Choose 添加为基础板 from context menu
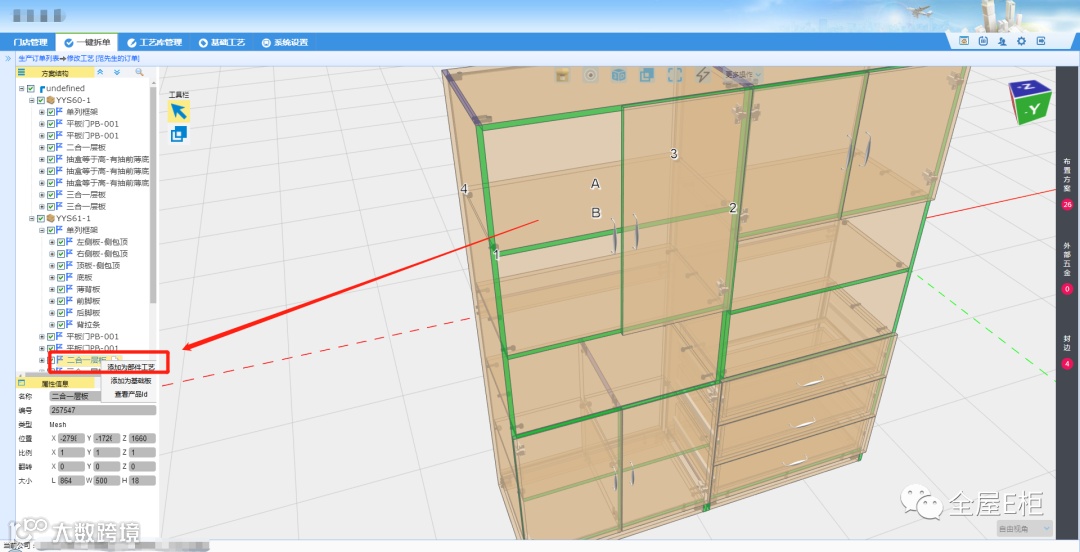The image size is (1080, 552). pyautogui.click(x=130, y=380)
